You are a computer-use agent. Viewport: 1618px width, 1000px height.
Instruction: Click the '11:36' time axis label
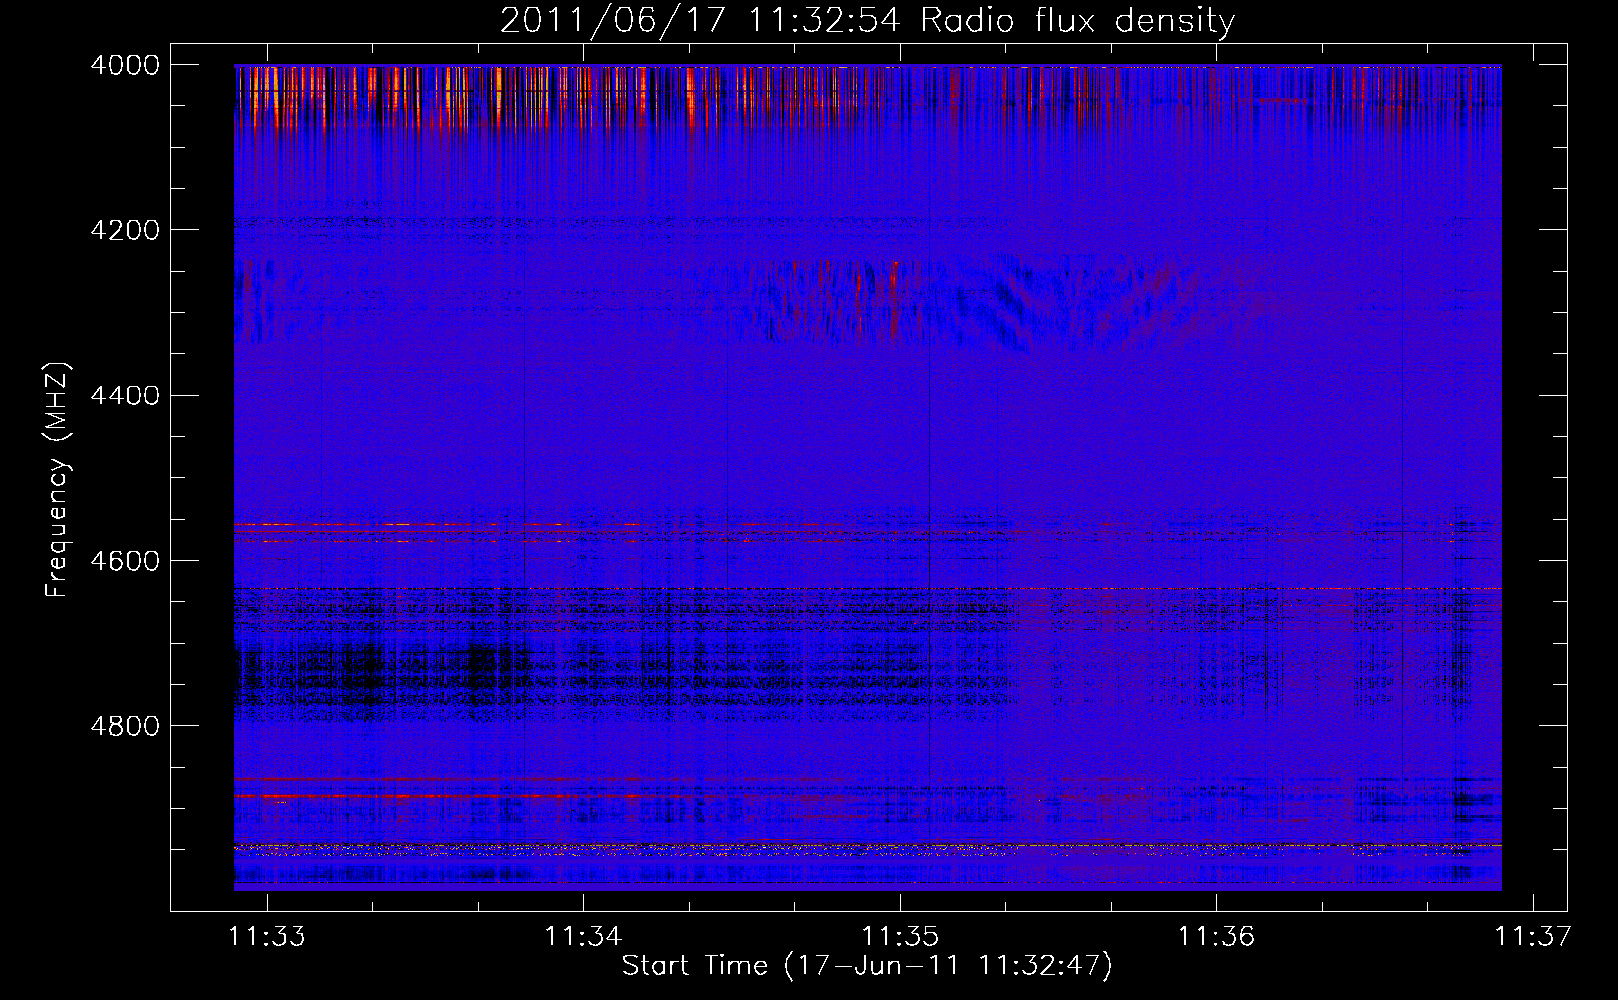coord(1217,937)
